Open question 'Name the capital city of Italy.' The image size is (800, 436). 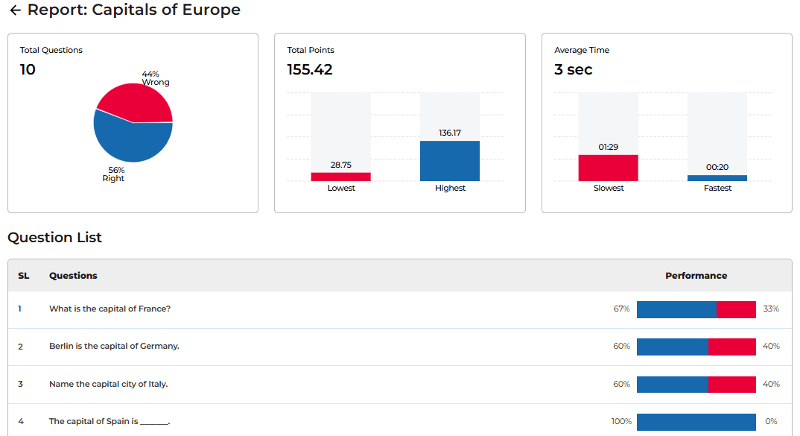(x=109, y=384)
